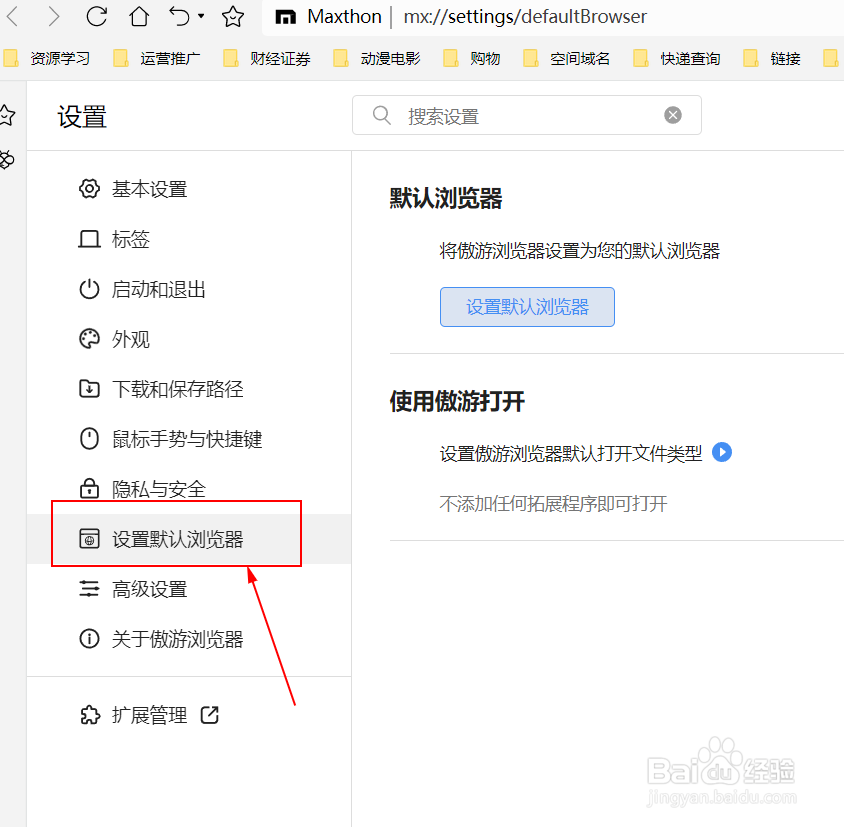Open 扩展管理 extensions link

(x=149, y=716)
